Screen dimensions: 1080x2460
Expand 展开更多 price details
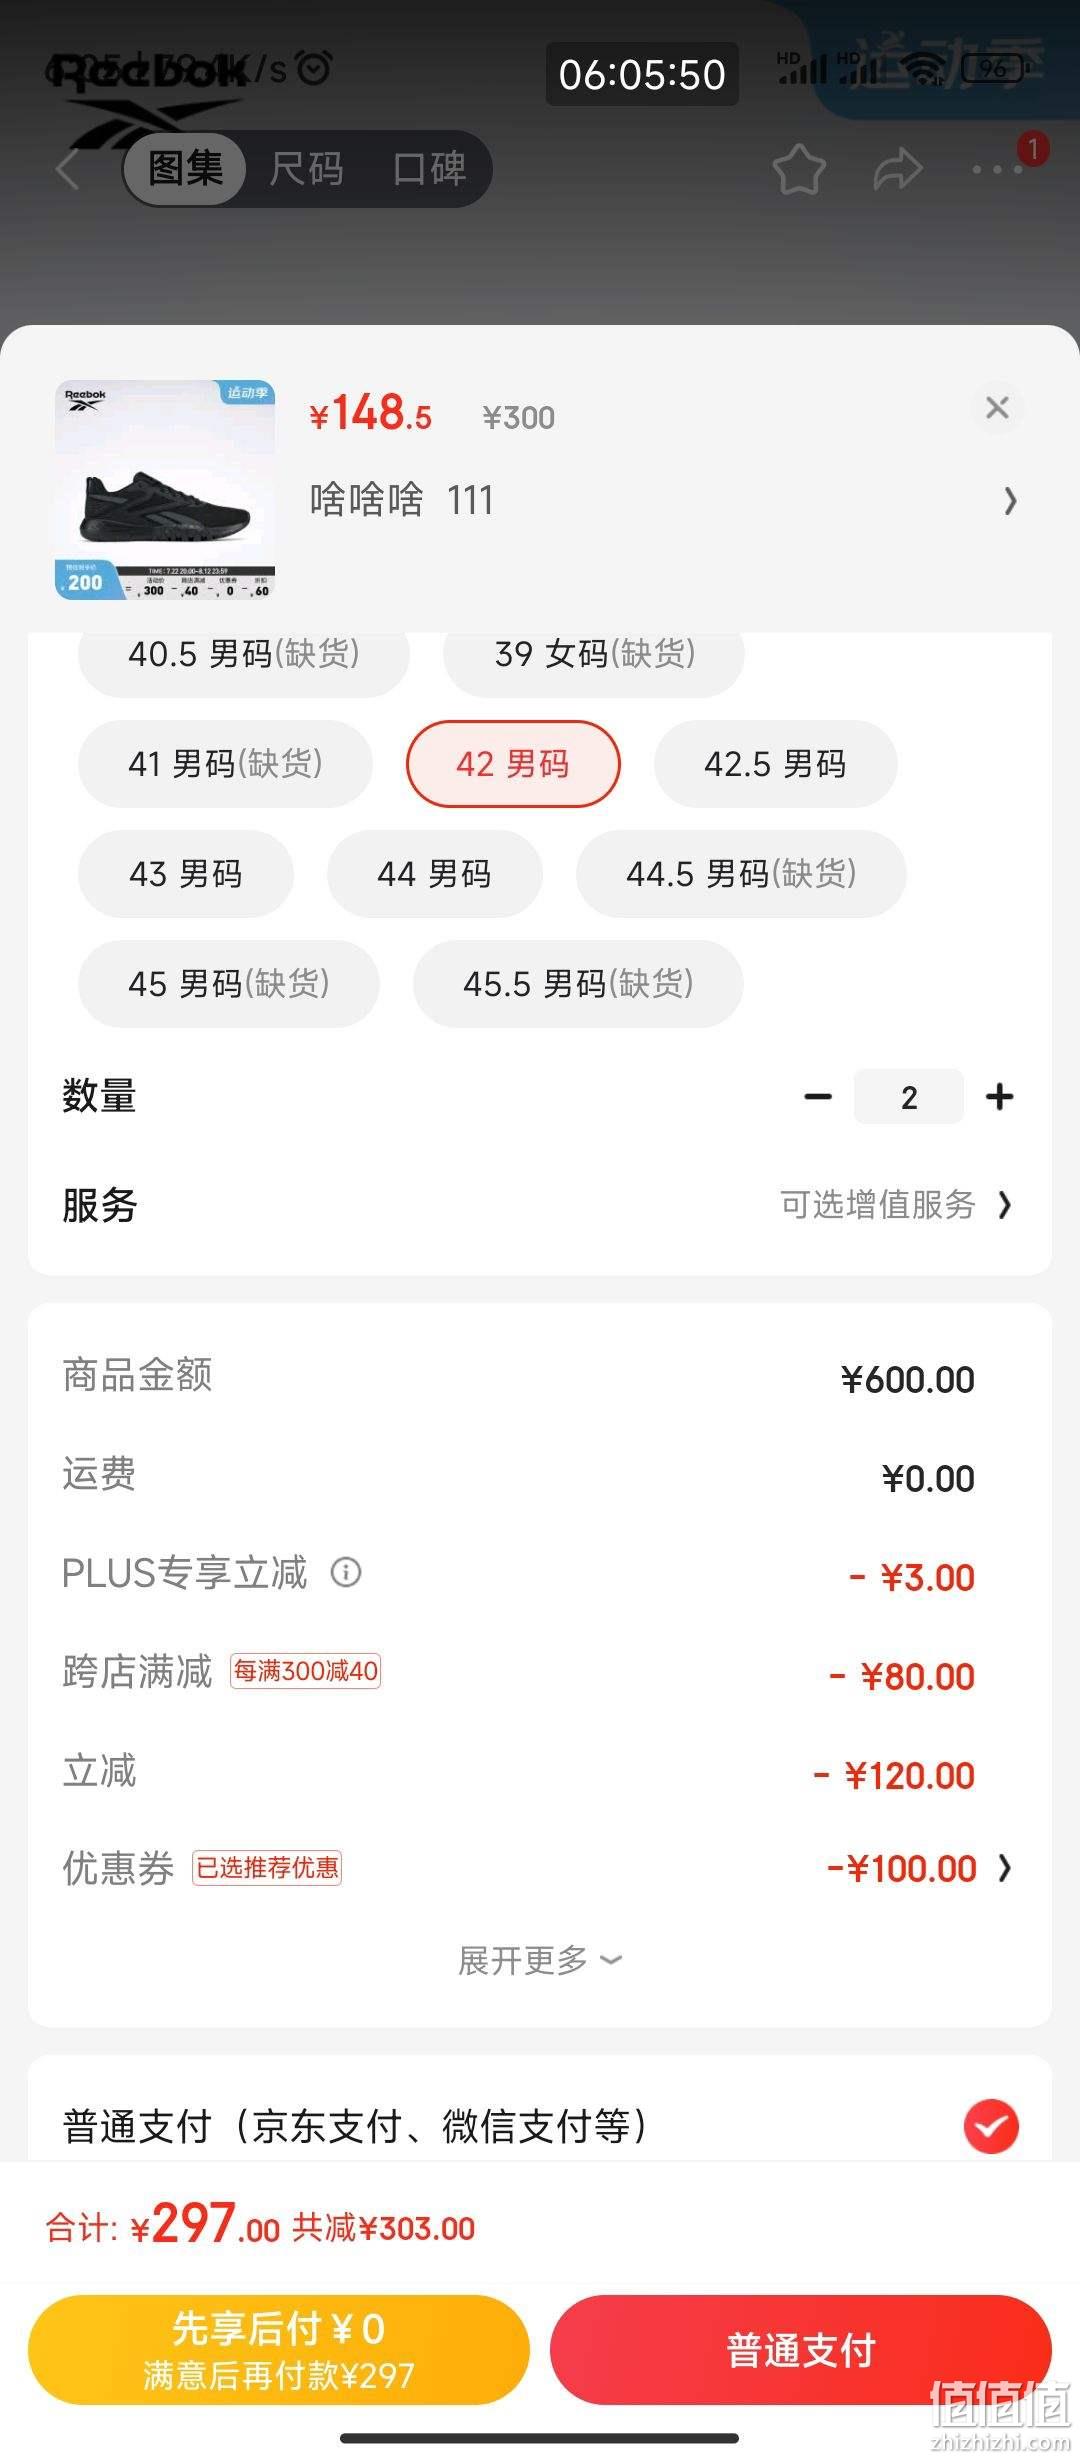click(540, 1961)
